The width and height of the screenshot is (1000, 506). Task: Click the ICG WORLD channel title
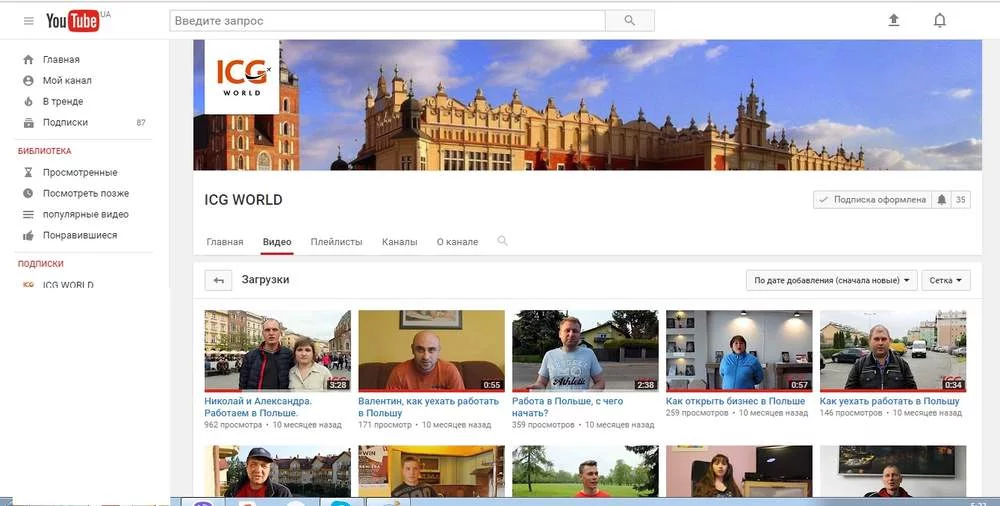tap(243, 200)
